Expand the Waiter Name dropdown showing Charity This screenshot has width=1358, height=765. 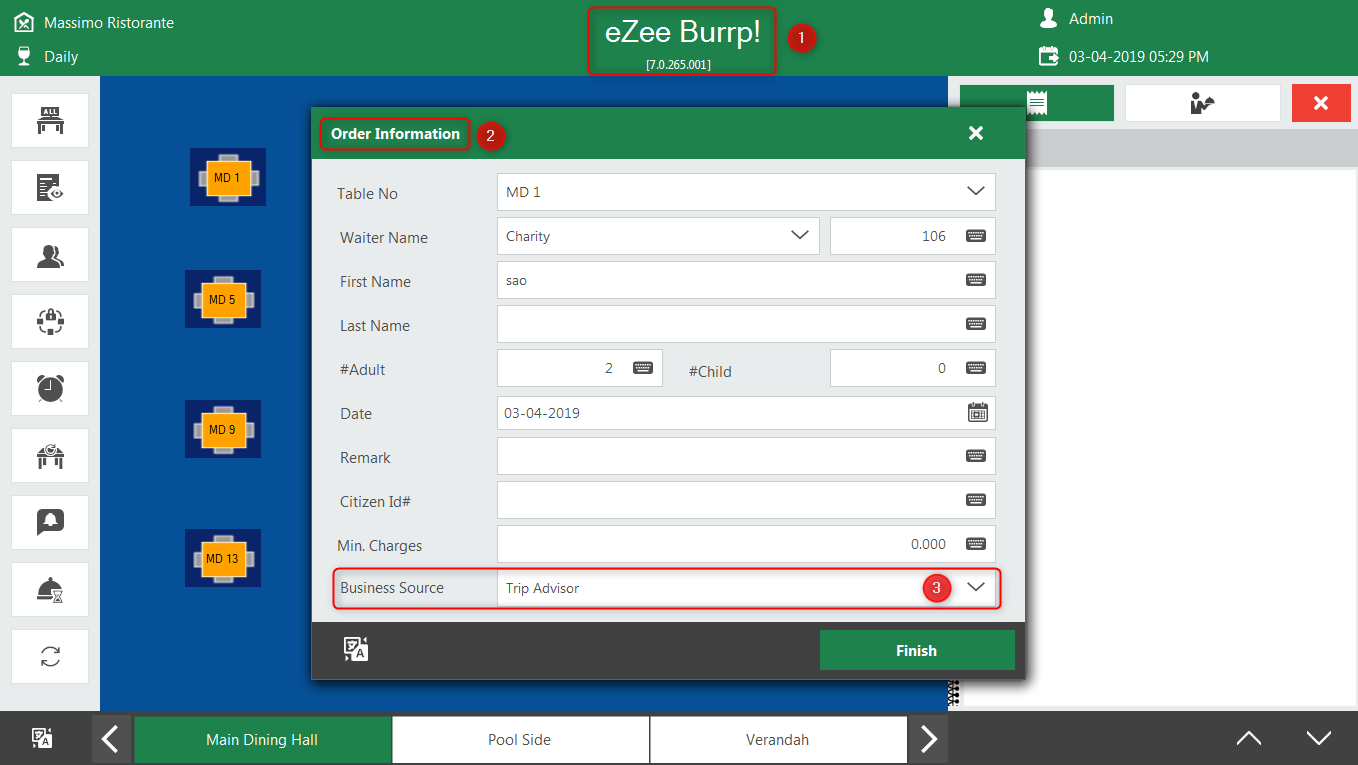tap(800, 235)
